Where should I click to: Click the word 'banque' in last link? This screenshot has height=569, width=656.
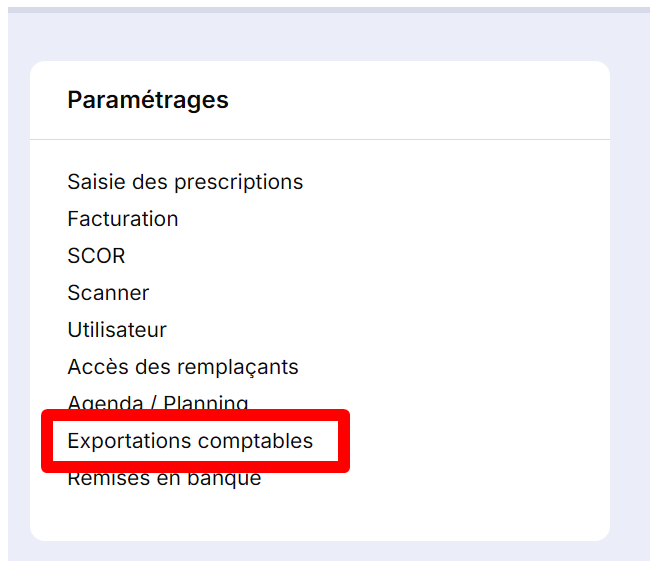click(x=227, y=480)
